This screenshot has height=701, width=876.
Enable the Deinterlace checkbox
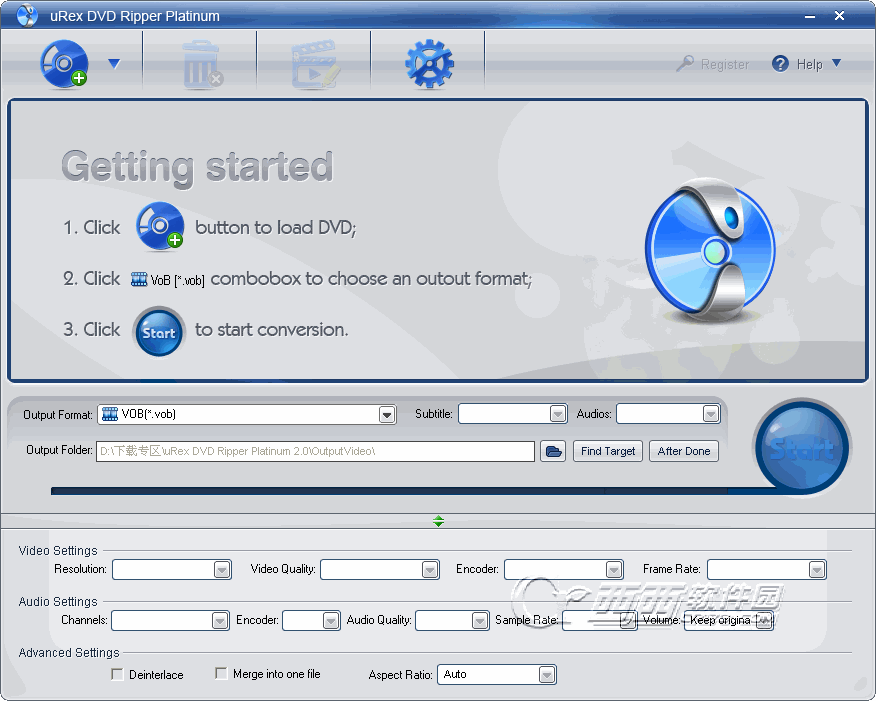[118, 674]
